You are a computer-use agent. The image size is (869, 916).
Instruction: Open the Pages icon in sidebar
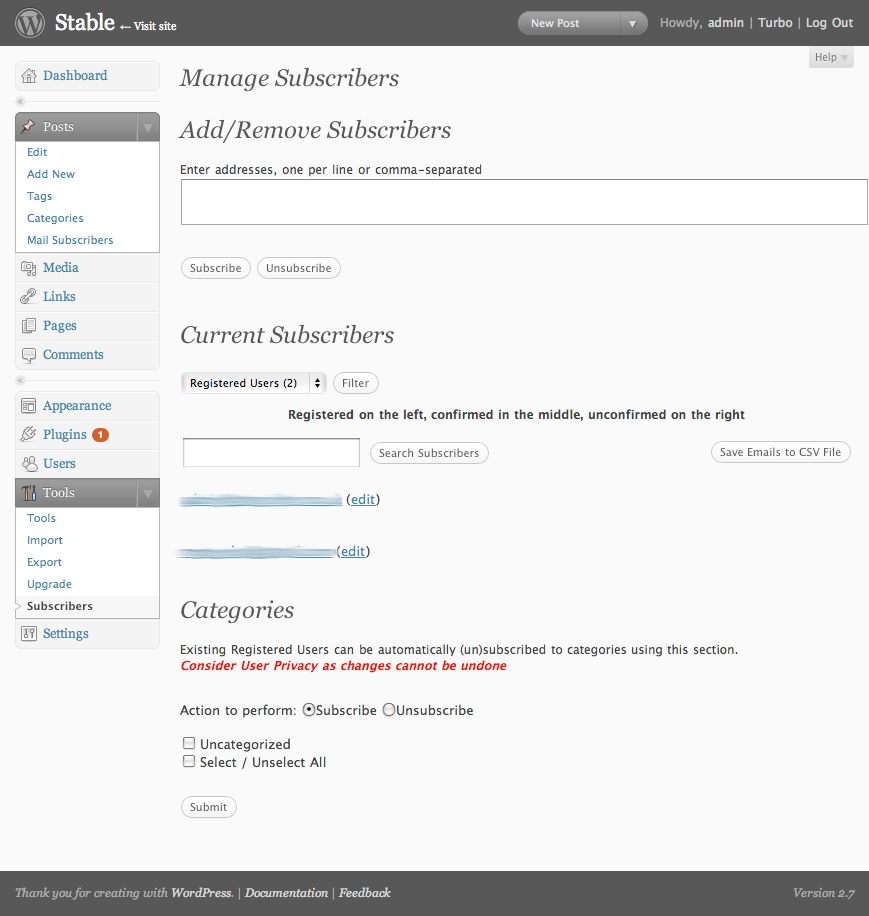[x=29, y=326]
